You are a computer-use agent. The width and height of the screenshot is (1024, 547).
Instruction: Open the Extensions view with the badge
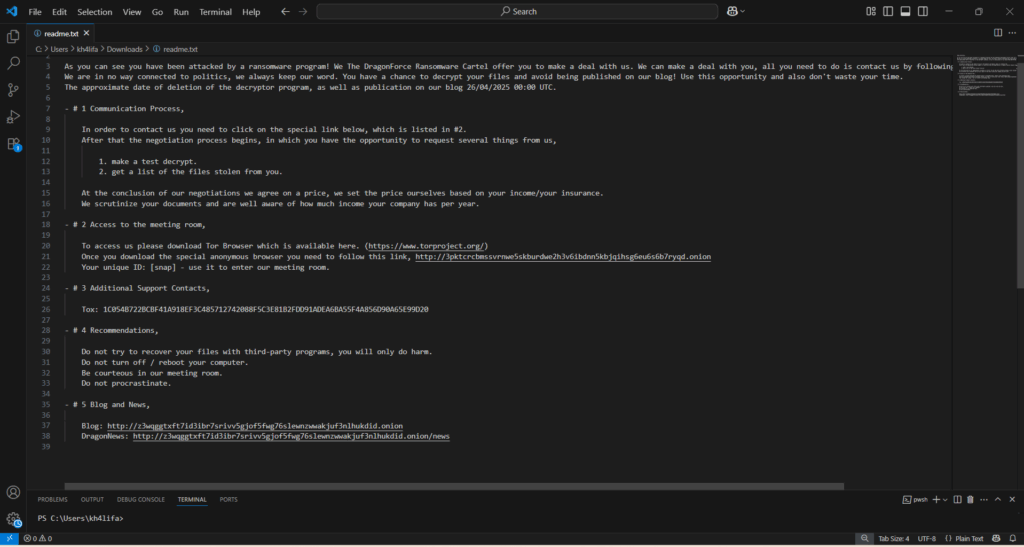click(x=13, y=144)
